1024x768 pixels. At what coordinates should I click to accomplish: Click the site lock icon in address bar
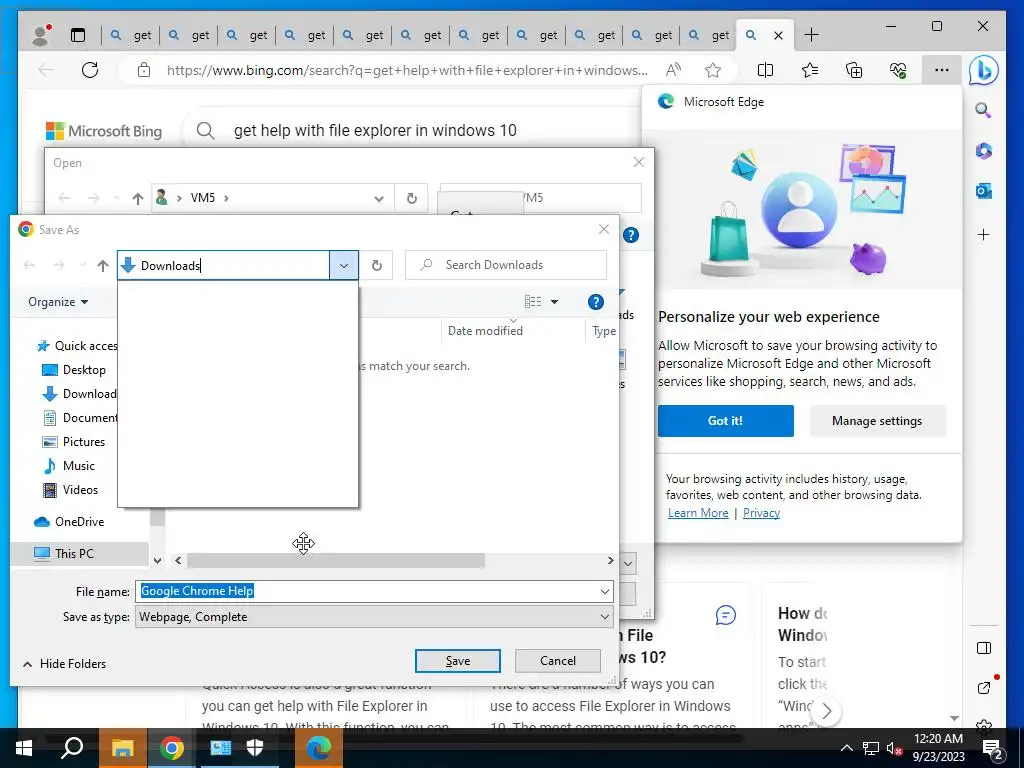pyautogui.click(x=144, y=70)
